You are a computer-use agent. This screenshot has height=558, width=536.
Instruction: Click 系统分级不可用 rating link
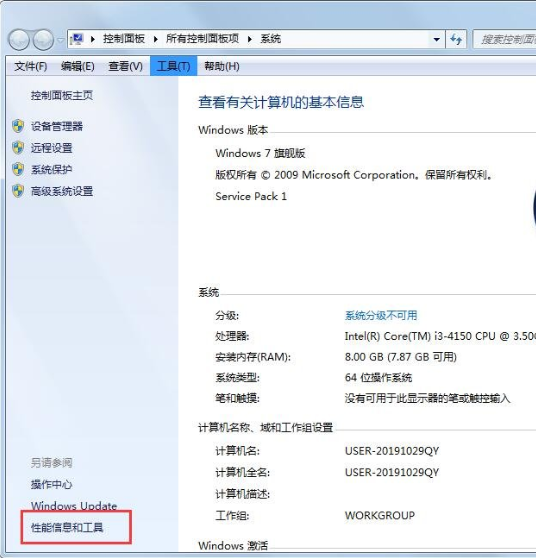click(x=381, y=315)
